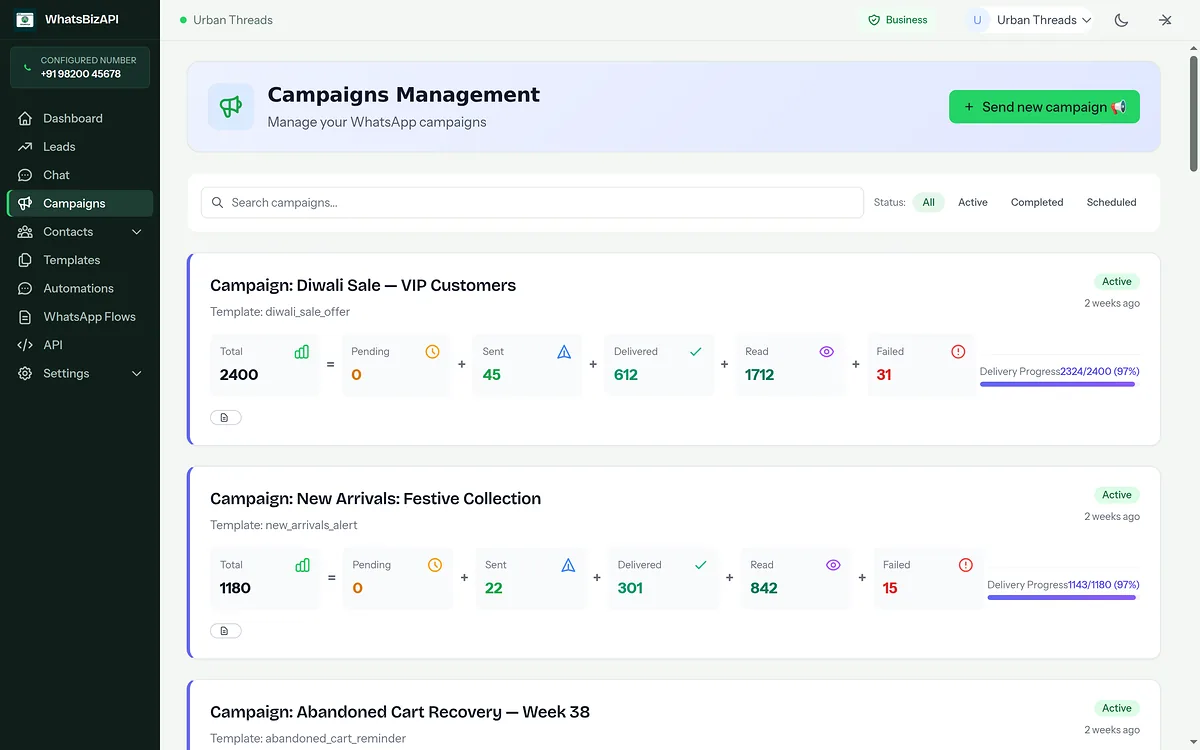Viewport: 1200px width, 750px height.
Task: Open Templates in sidebar
Action: 80,260
